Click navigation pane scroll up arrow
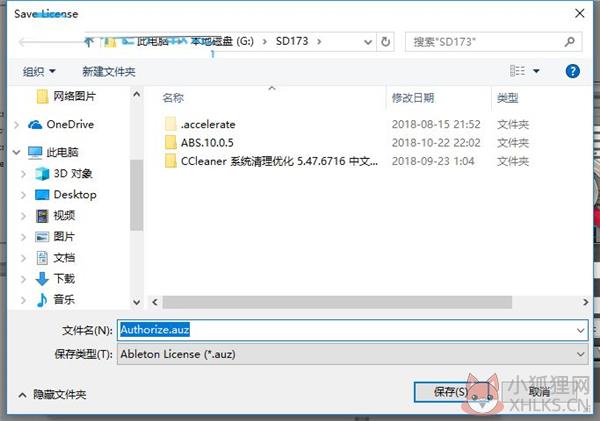This screenshot has height=421, width=600. coord(137,94)
